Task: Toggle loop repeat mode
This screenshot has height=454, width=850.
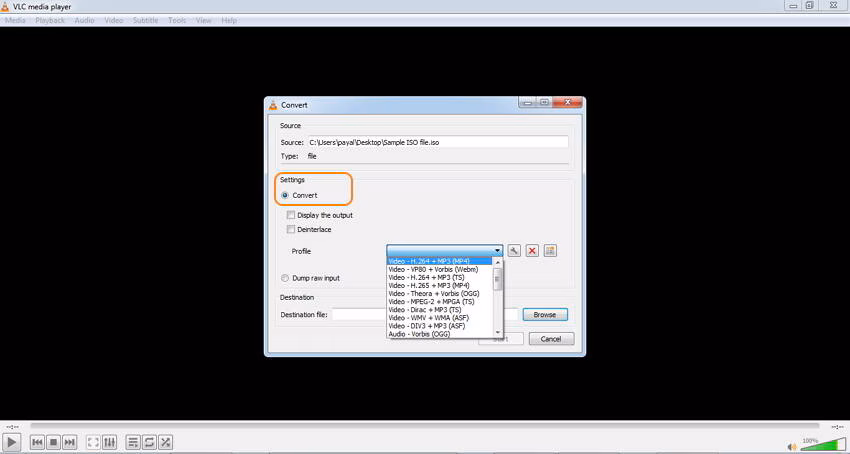Action: pyautogui.click(x=149, y=442)
